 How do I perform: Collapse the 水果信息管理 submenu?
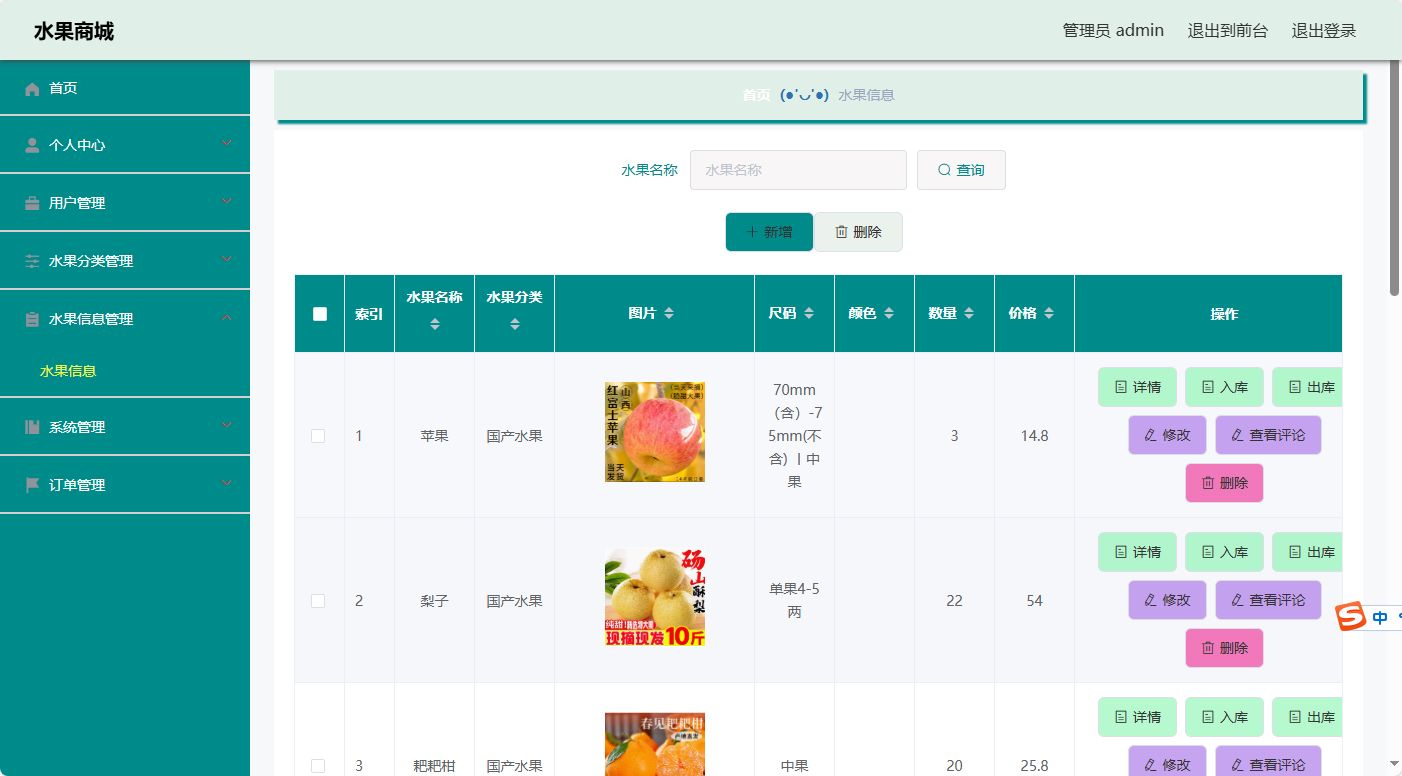(x=227, y=317)
